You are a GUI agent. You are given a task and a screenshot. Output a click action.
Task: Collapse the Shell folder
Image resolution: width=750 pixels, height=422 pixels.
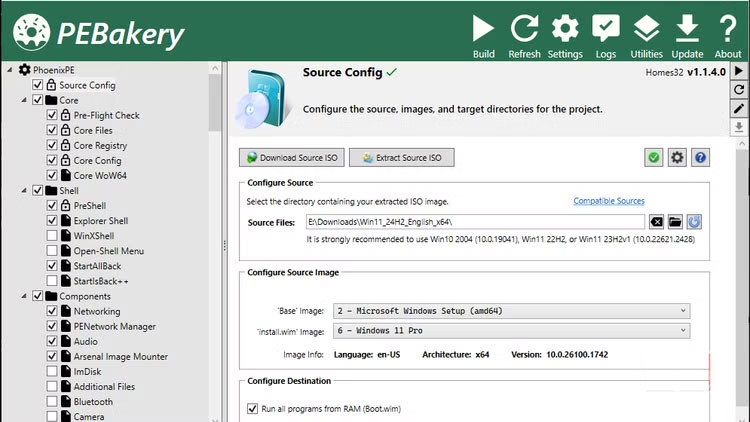point(24,190)
